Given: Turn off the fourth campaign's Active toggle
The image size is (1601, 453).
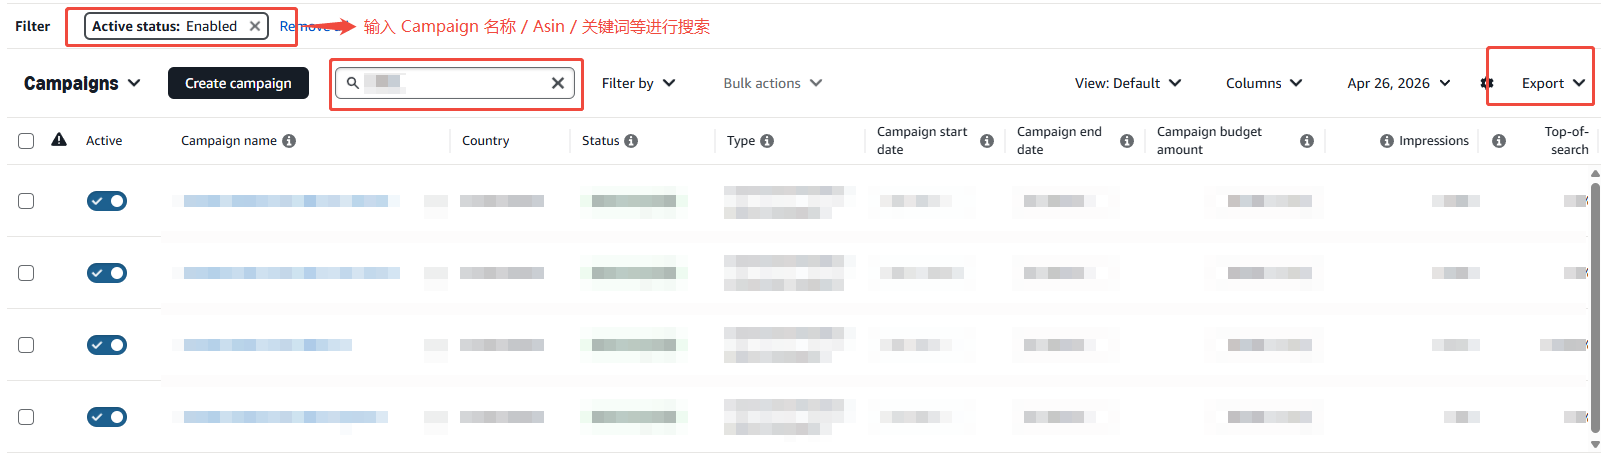Looking at the screenshot, I should pyautogui.click(x=107, y=417).
